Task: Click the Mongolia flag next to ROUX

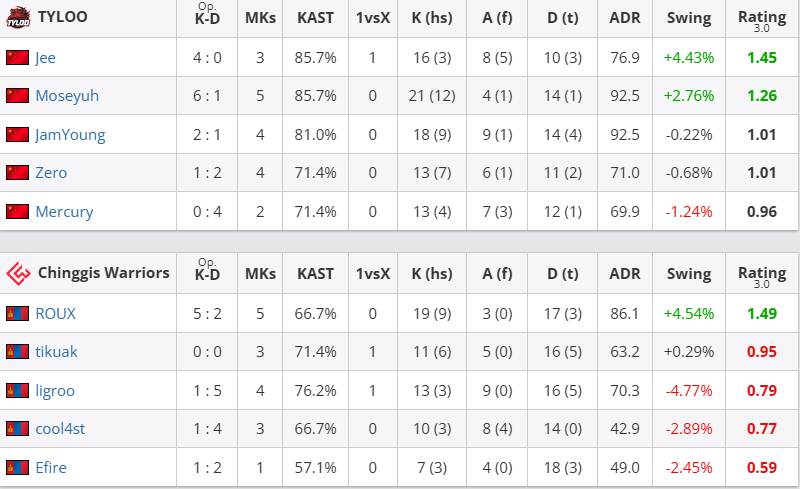Action: [x=17, y=313]
